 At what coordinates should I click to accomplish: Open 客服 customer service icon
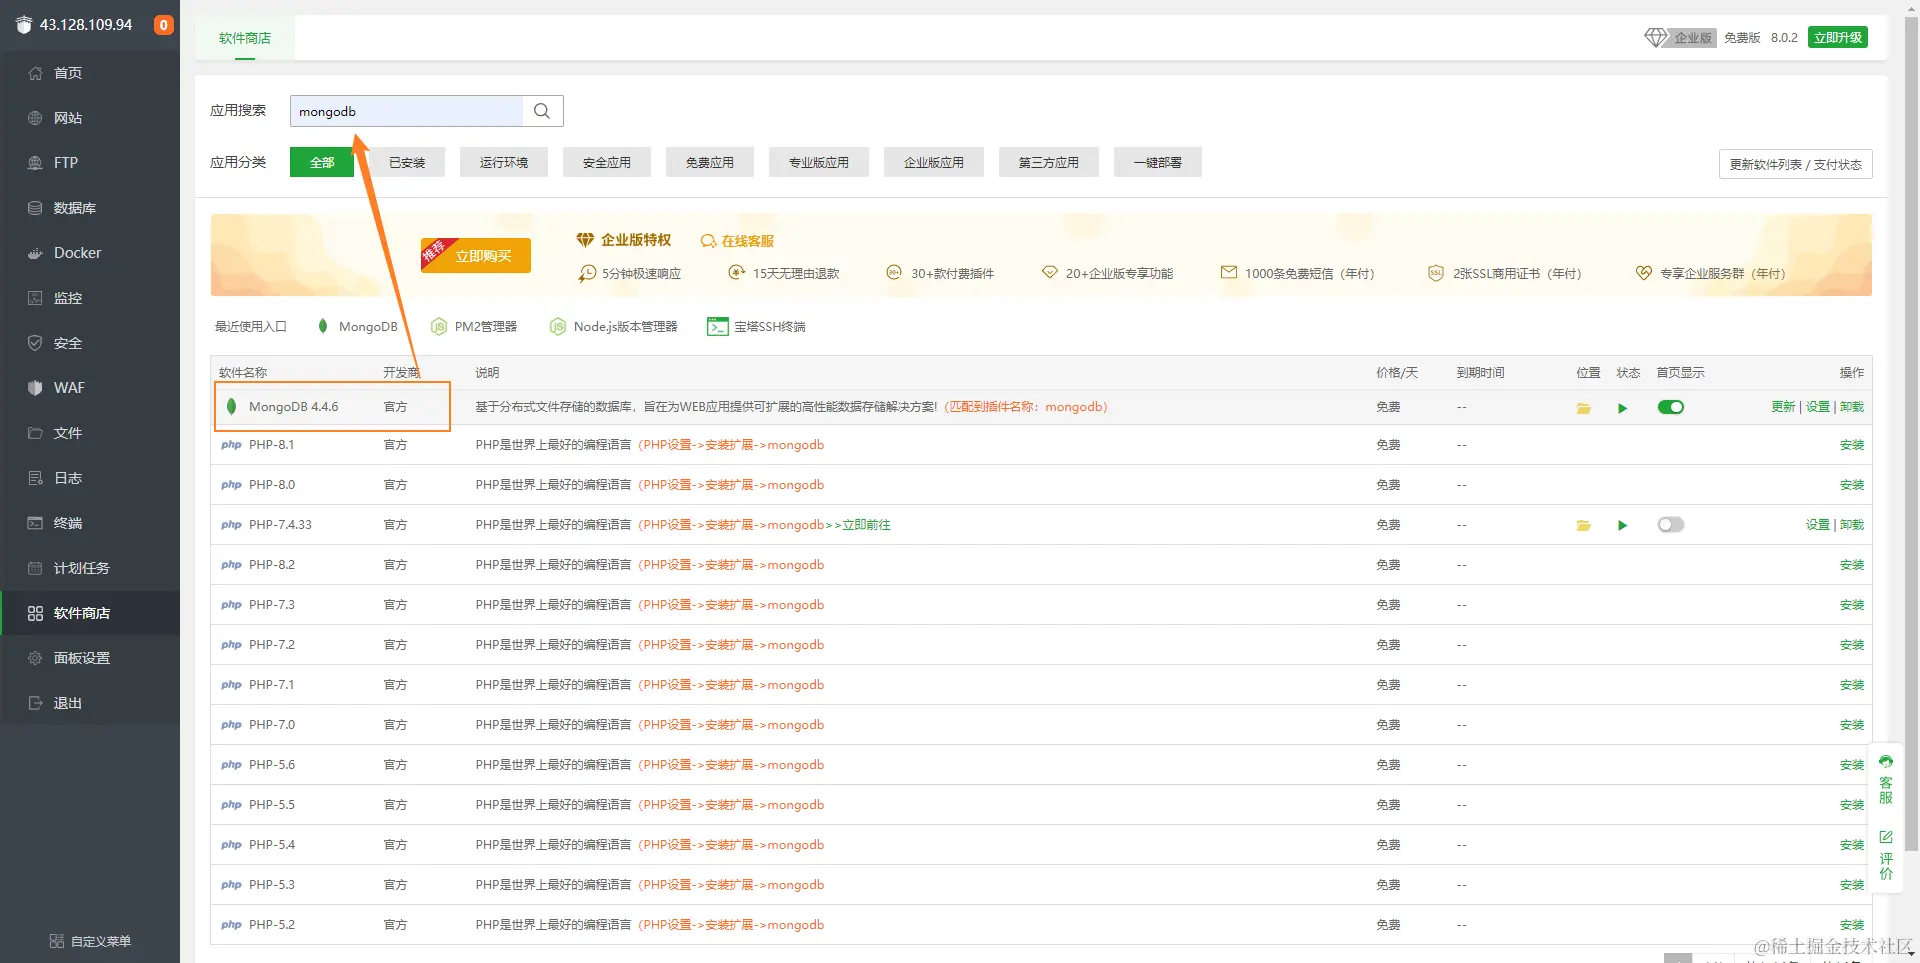click(x=1886, y=780)
